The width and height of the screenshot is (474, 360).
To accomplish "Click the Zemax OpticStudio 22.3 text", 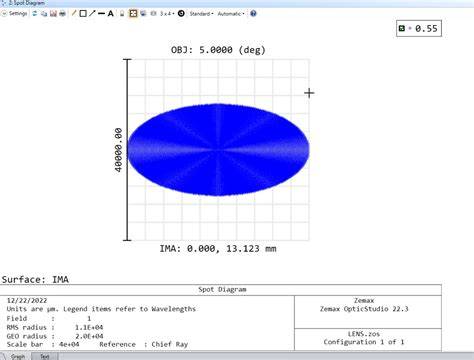I will (364, 309).
